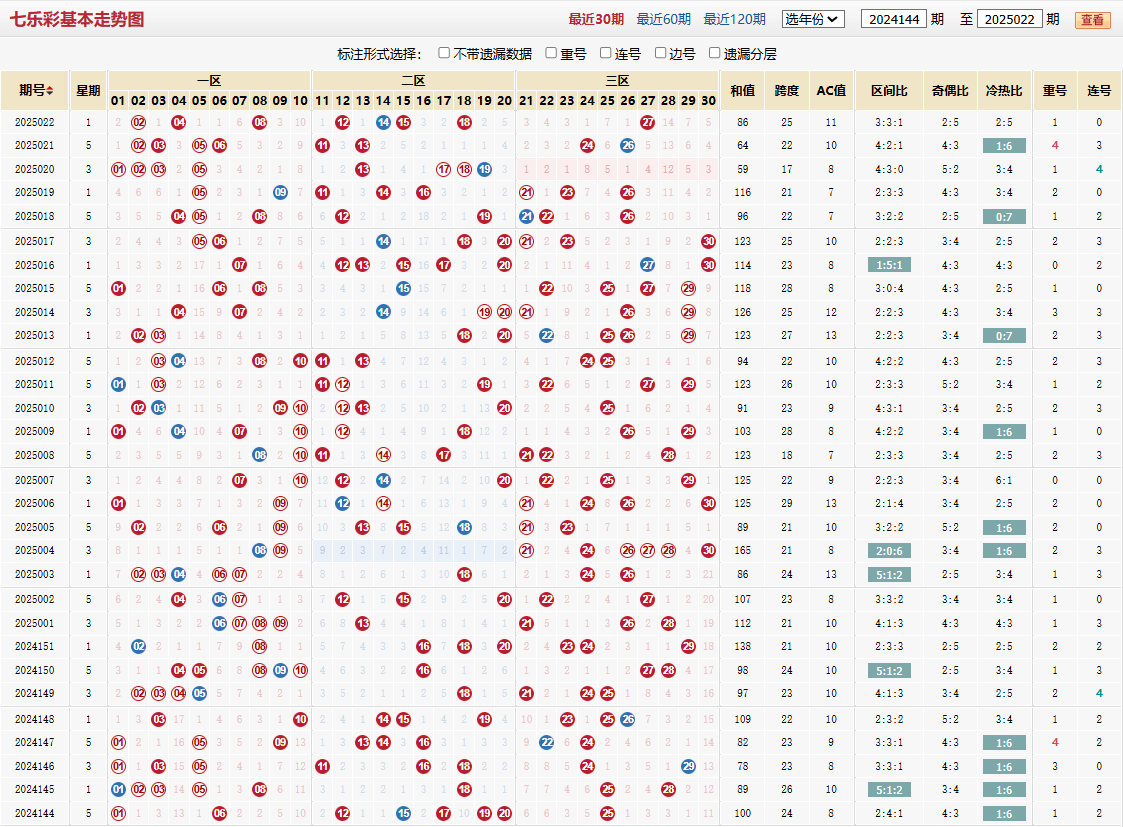The width and height of the screenshot is (1123, 827).
Task: Click ball 24 in row 2025021
Action: click(x=587, y=145)
